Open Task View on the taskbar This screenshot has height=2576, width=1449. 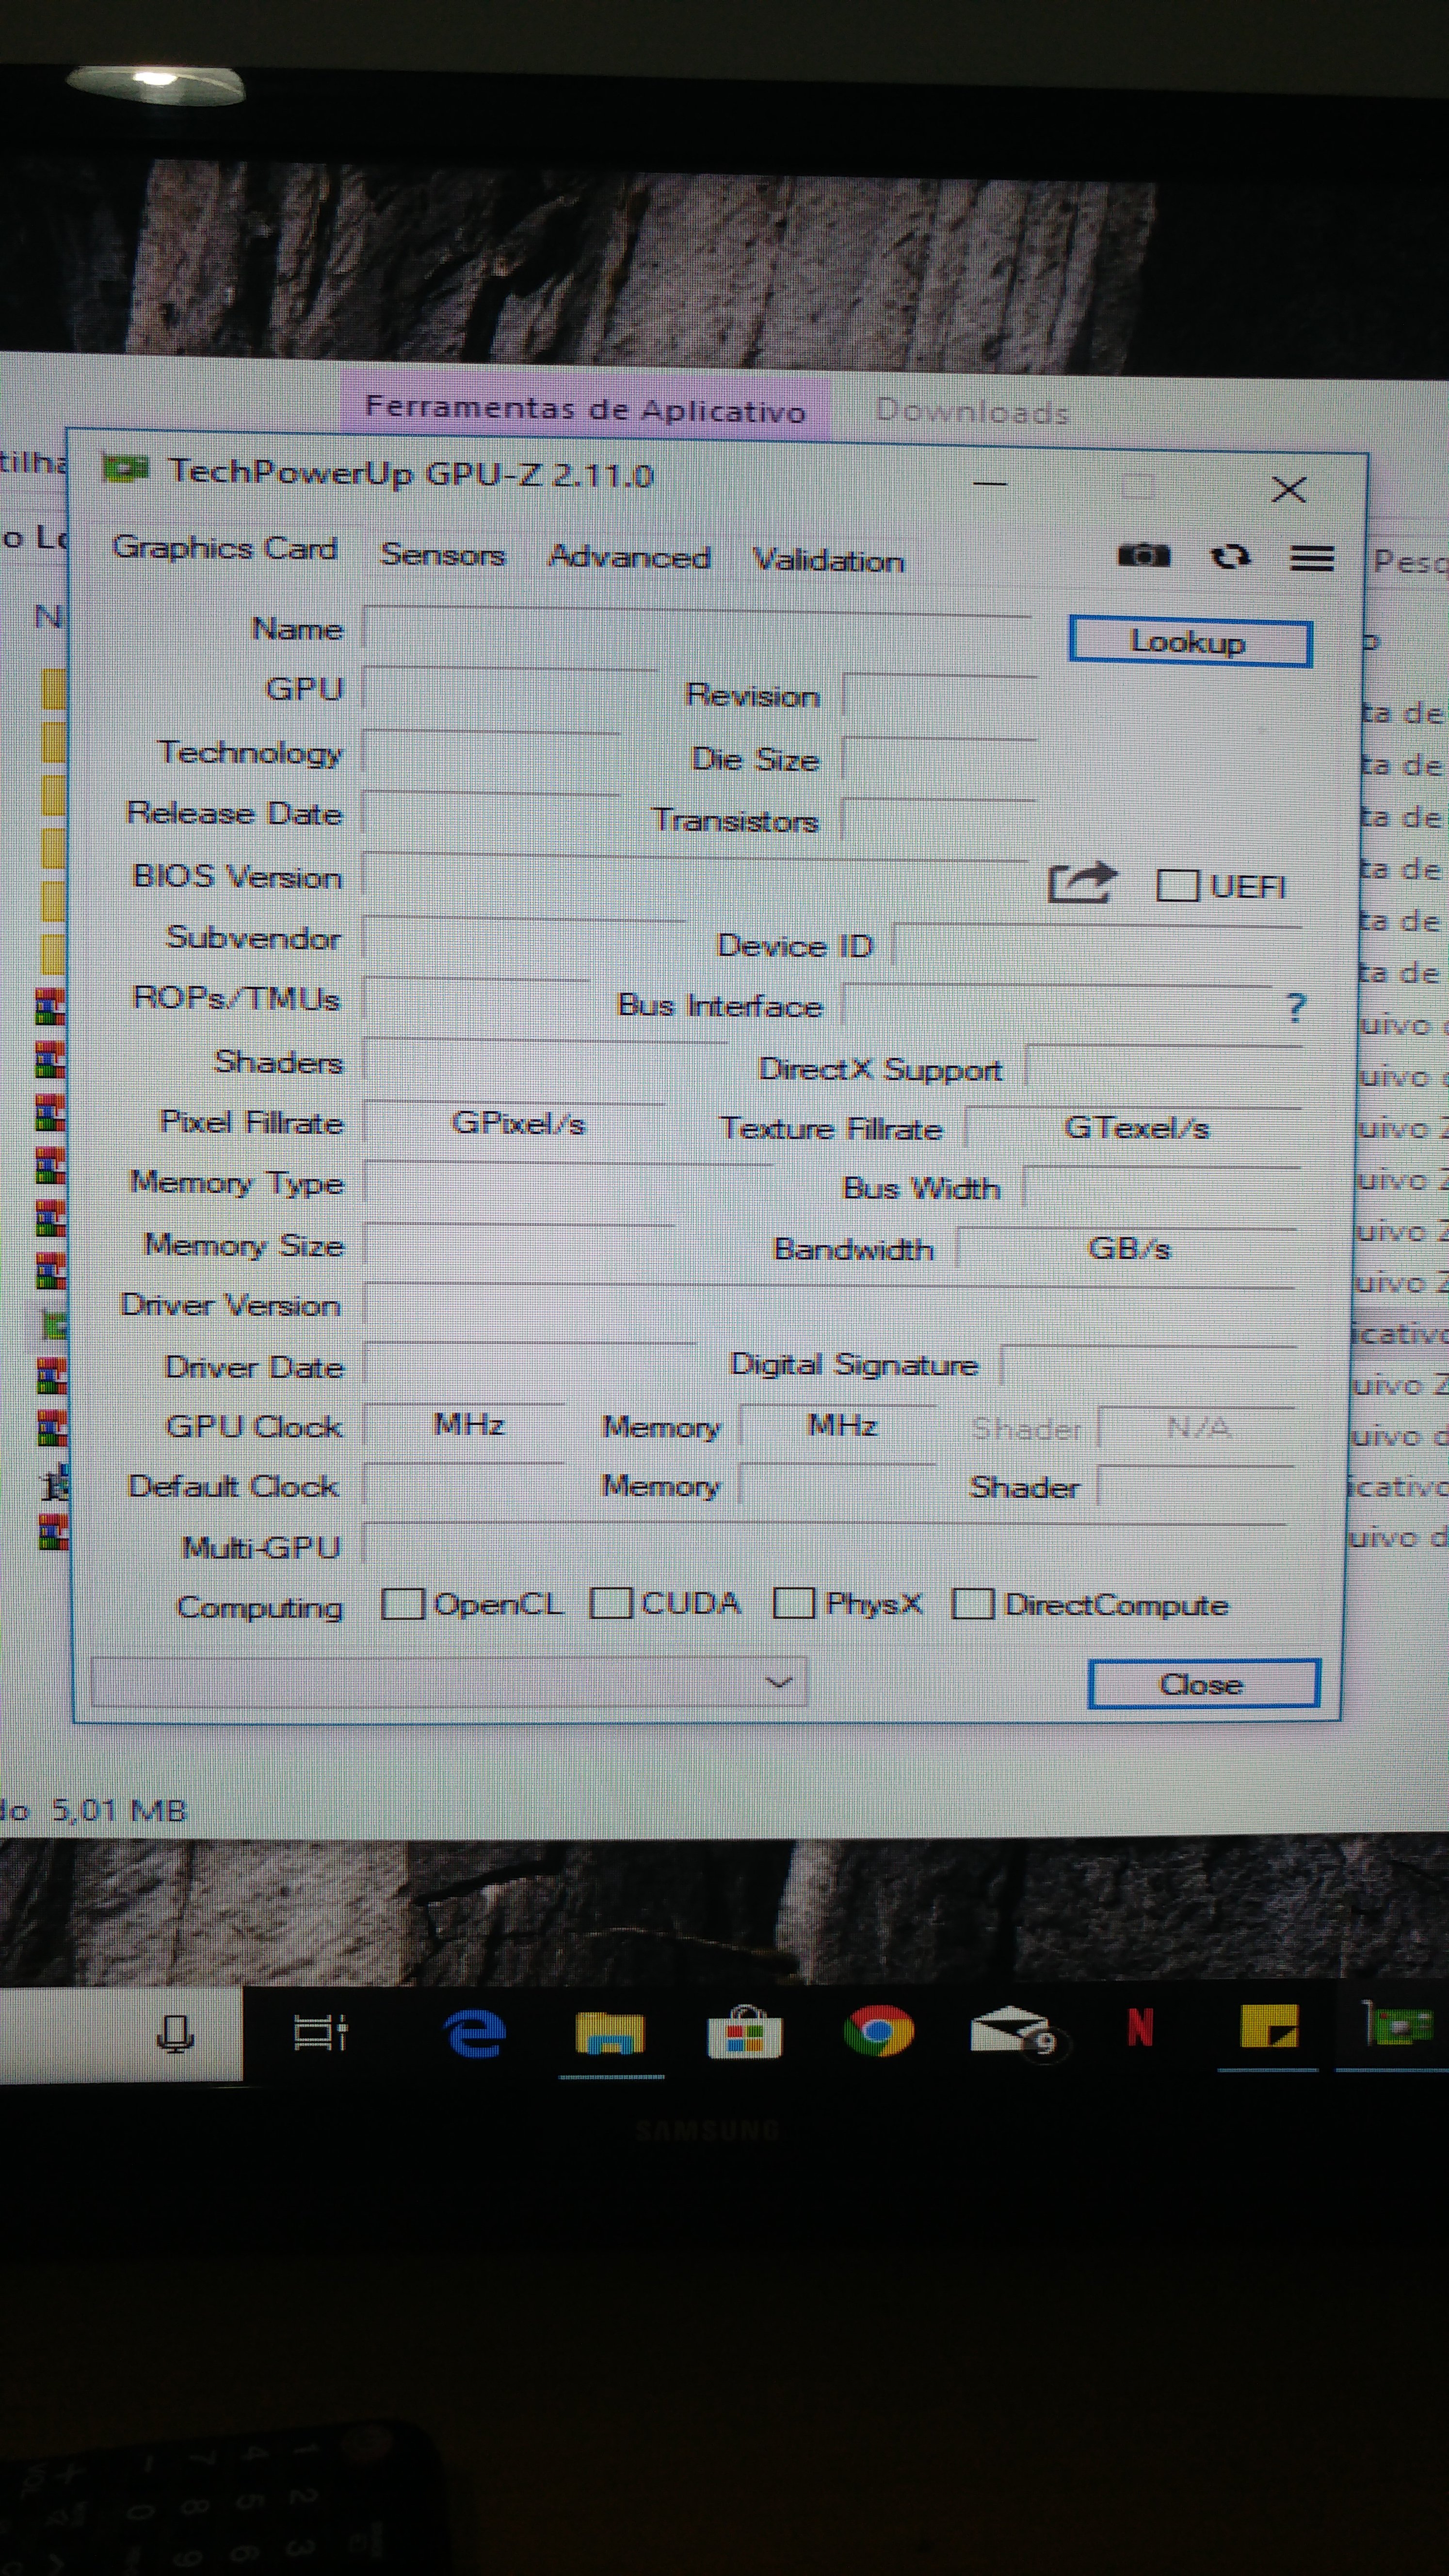pos(320,2032)
